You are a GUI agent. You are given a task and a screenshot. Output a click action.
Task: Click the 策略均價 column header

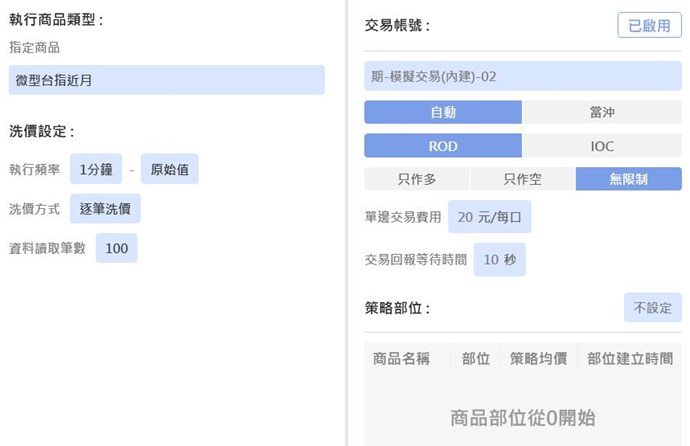(538, 358)
